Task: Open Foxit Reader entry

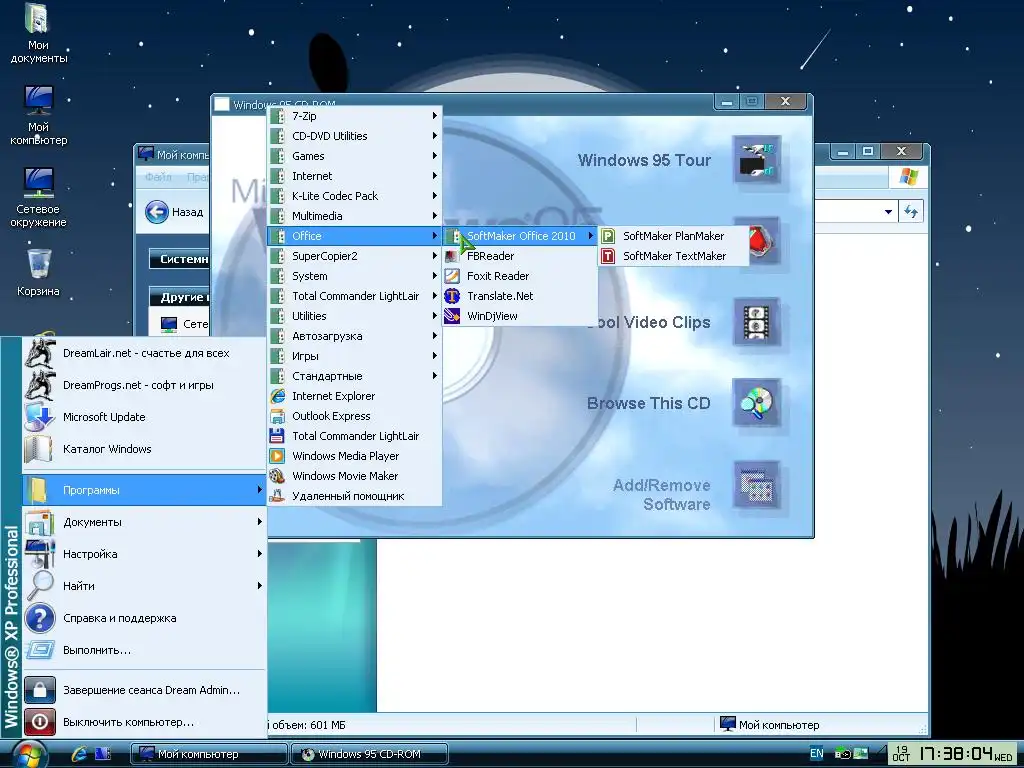Action: 520,276
